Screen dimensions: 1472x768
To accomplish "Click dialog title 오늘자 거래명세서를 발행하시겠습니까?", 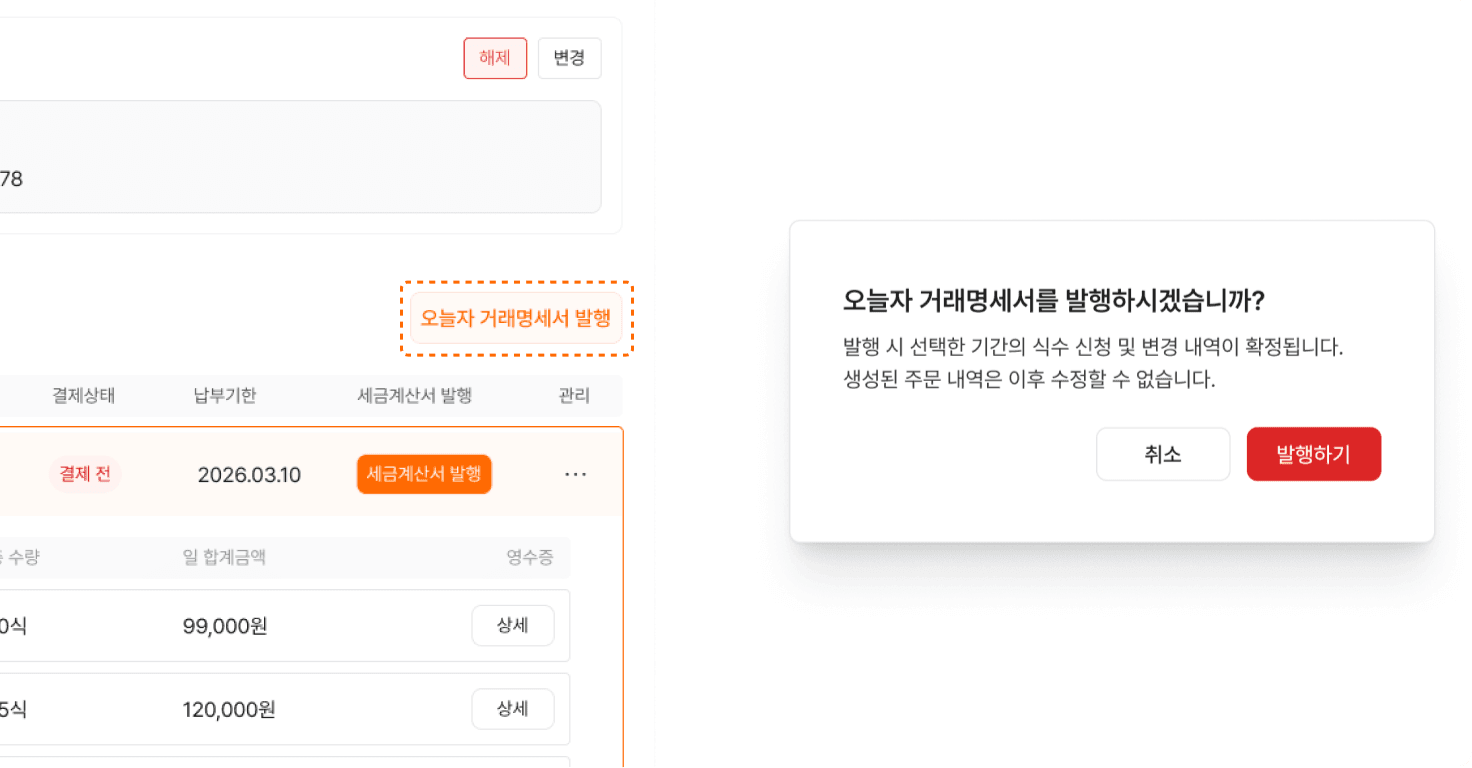I will pyautogui.click(x=1054, y=300).
